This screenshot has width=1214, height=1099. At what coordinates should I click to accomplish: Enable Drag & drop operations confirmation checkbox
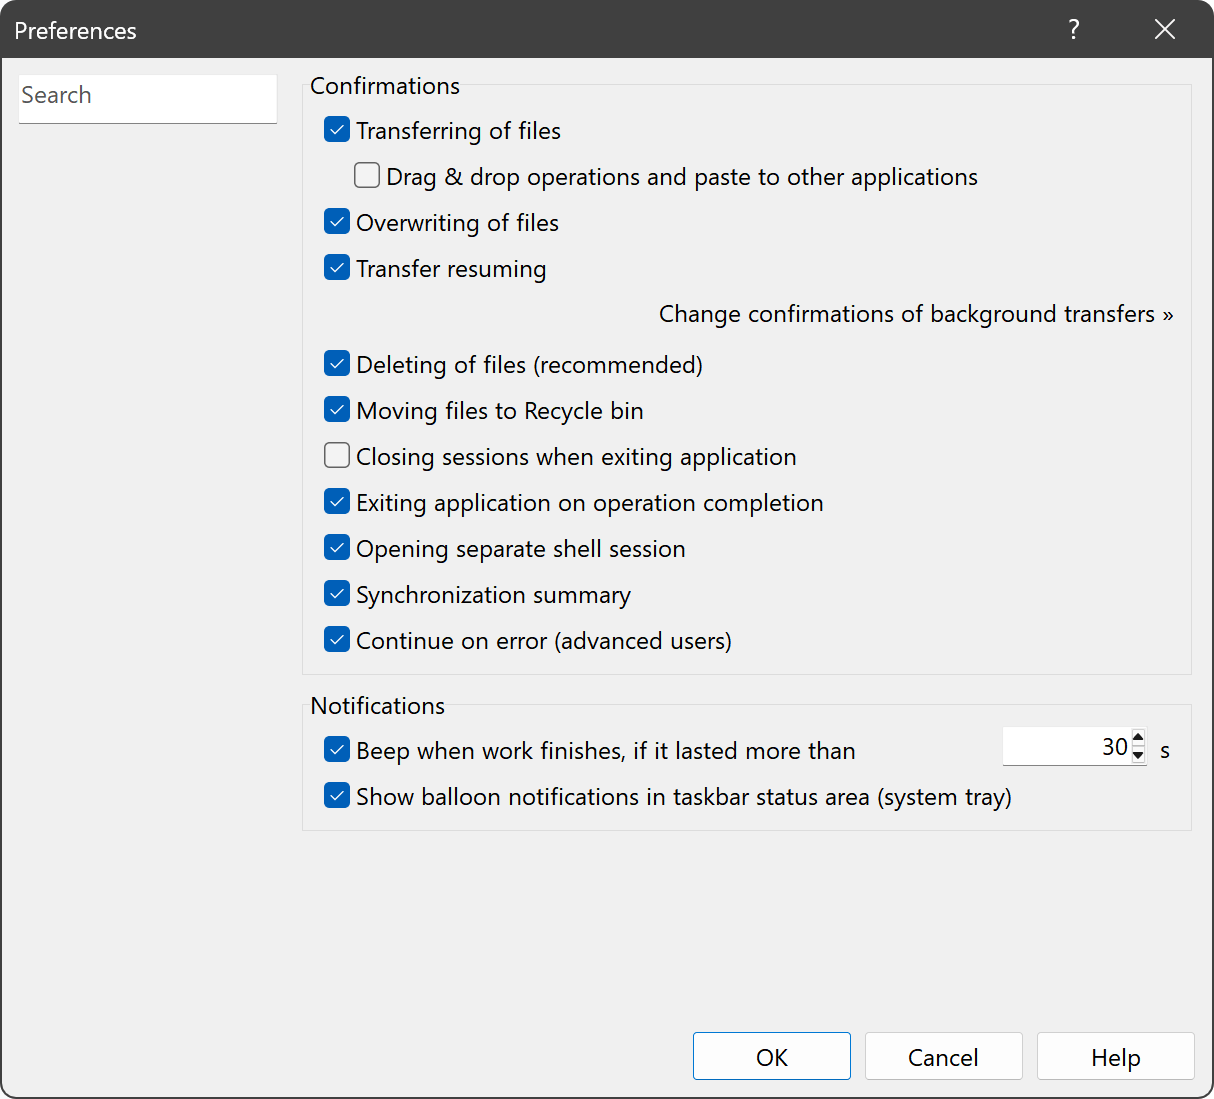pos(368,176)
